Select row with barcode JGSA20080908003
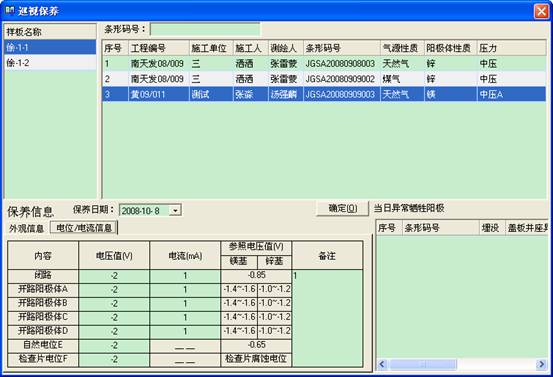This screenshot has height=377, width=553. coord(324,63)
